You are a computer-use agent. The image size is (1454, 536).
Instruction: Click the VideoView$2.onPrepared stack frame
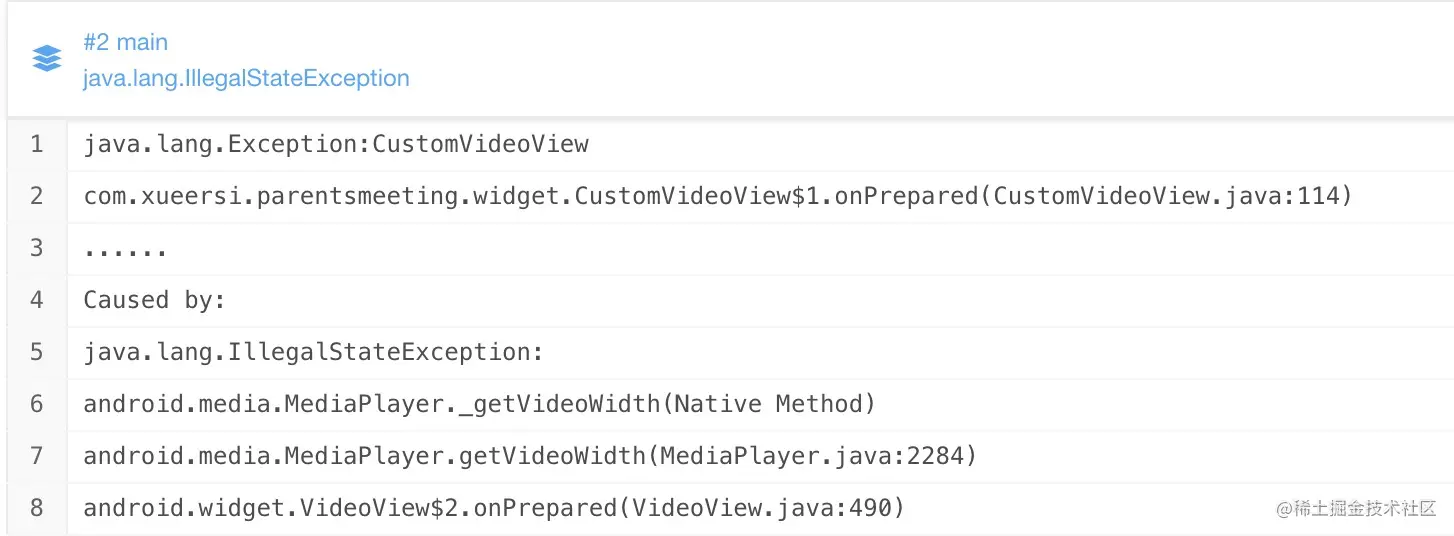(x=493, y=508)
